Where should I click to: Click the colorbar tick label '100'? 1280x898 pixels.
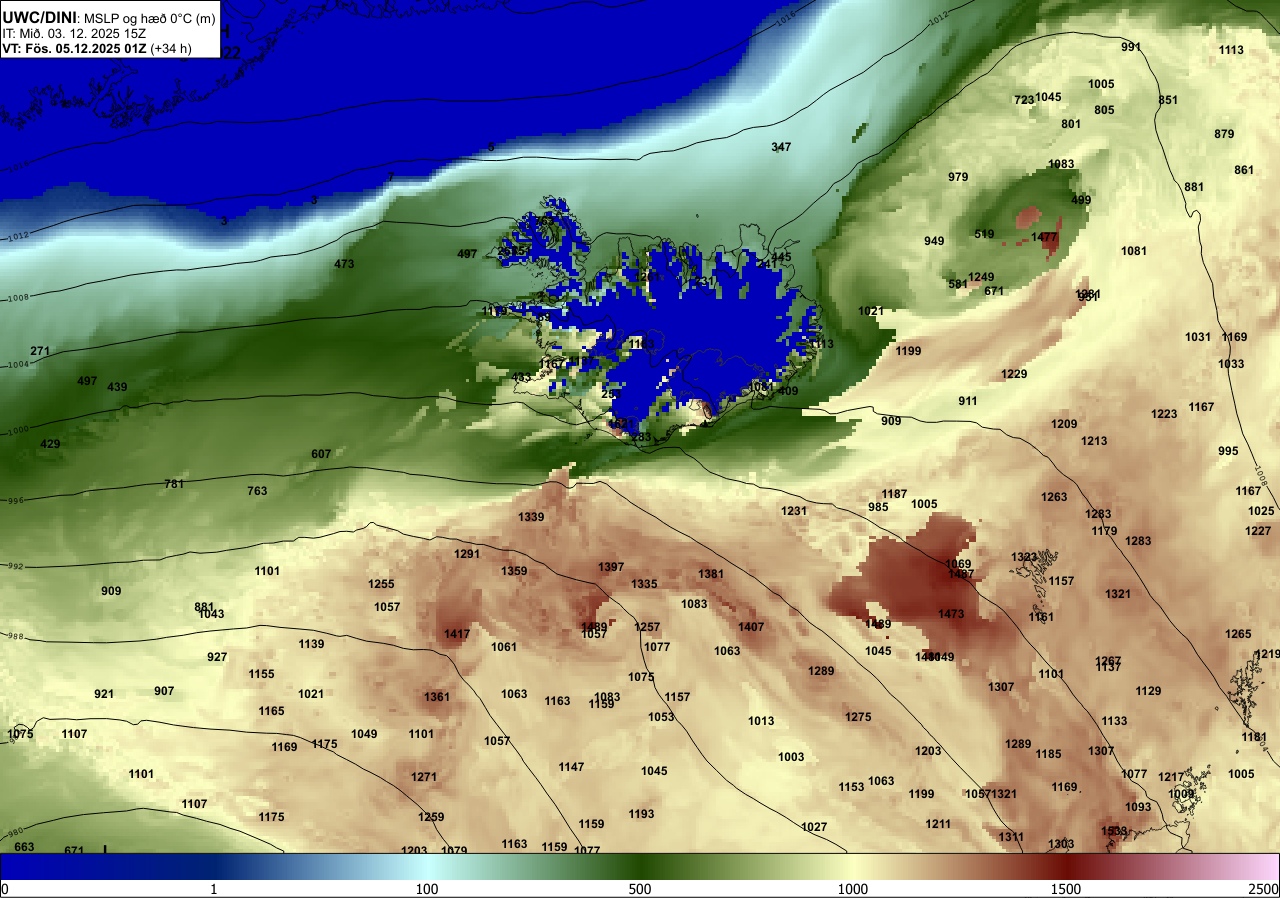click(x=427, y=889)
